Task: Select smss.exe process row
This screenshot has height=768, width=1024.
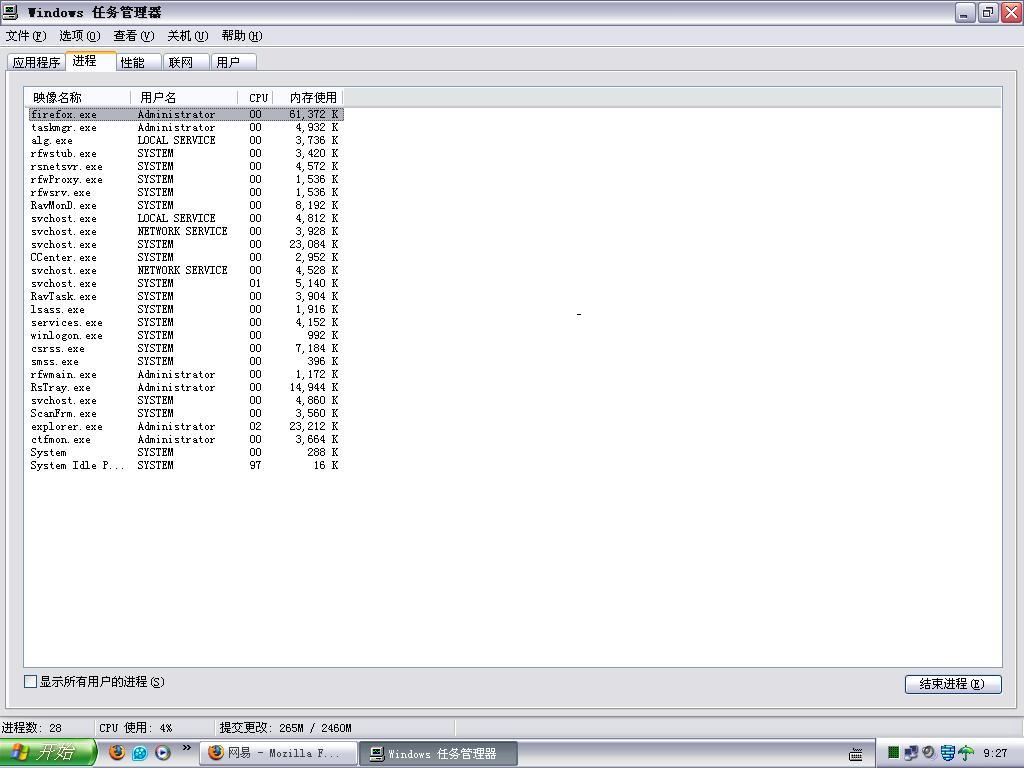Action: click(186, 362)
